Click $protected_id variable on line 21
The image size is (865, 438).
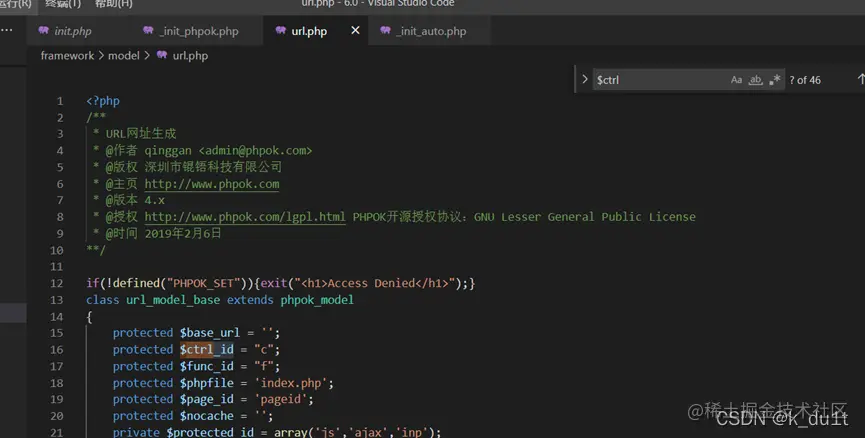click(210, 432)
